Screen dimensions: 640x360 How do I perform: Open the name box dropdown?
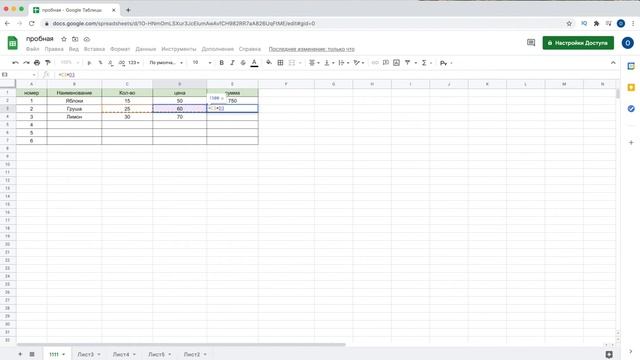(34, 75)
